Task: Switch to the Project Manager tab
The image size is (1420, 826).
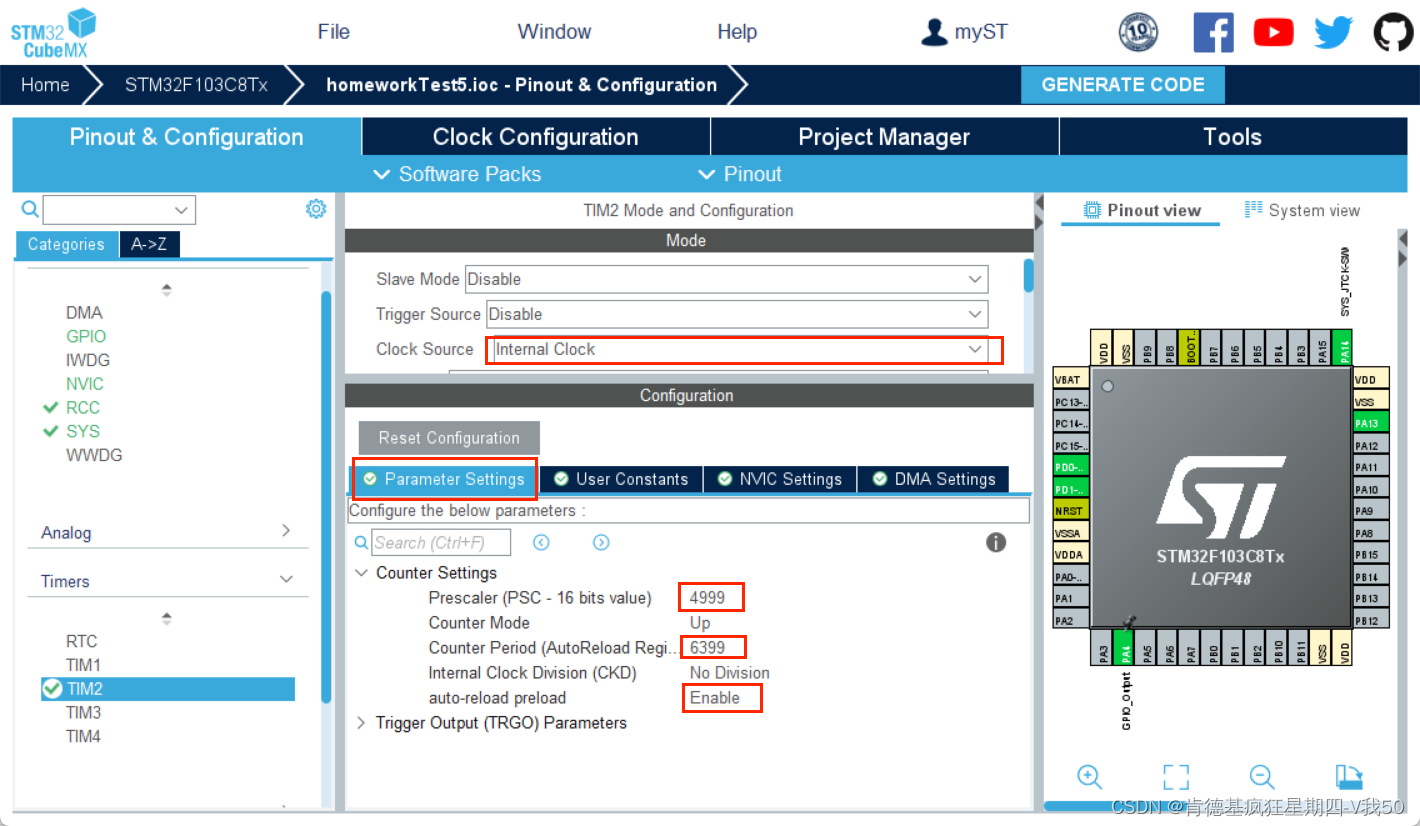Action: (x=884, y=137)
